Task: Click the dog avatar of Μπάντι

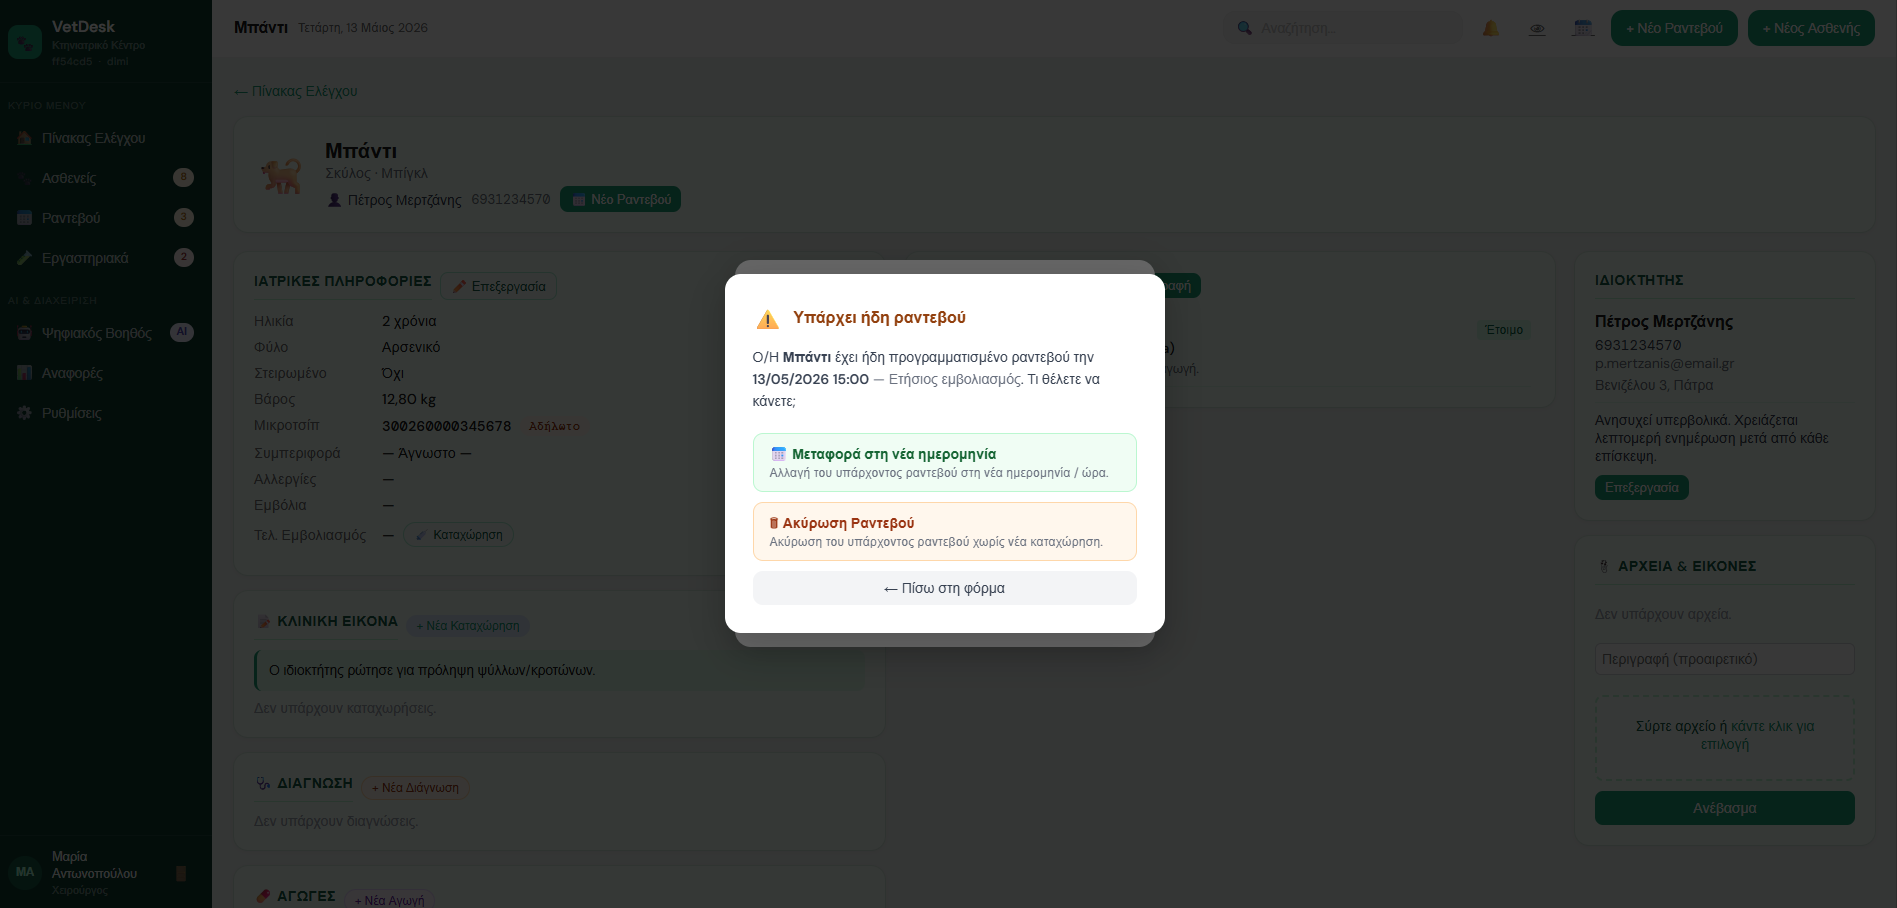Action: (281, 175)
